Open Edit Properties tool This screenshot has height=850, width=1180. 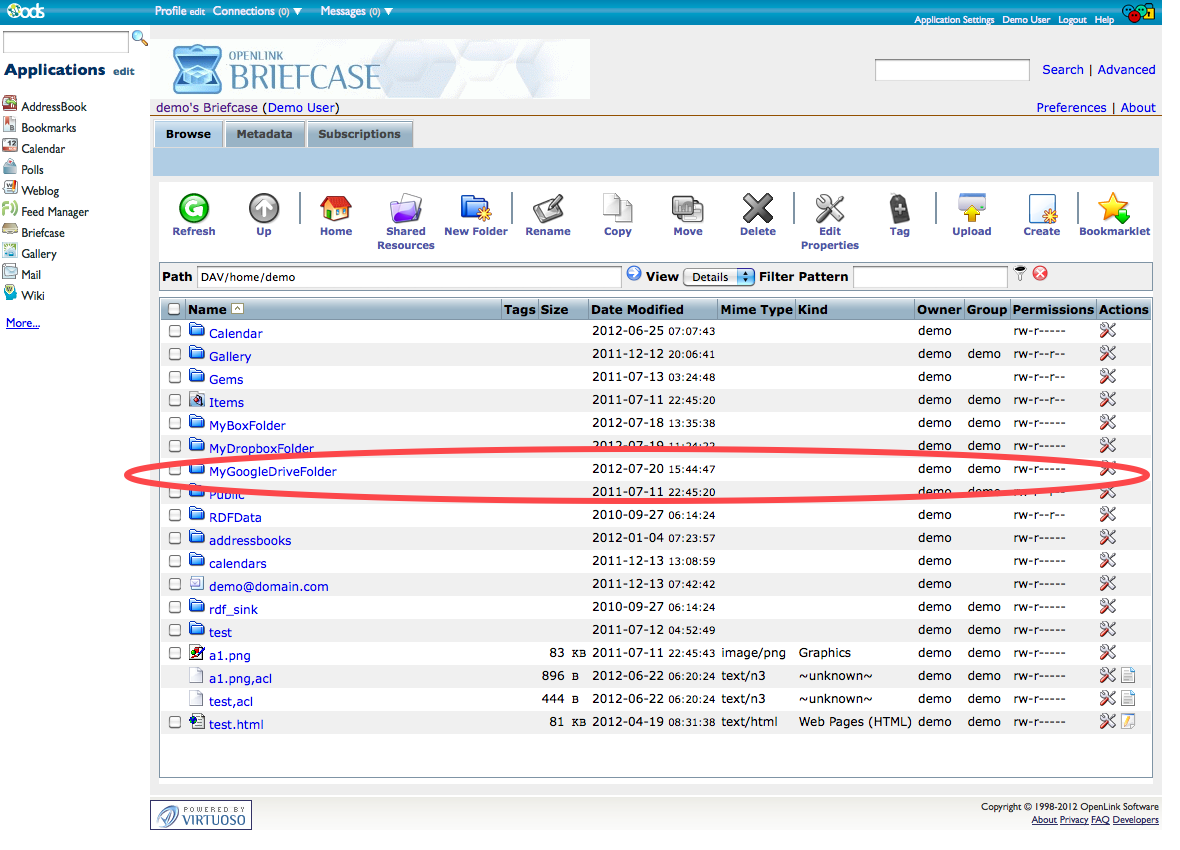(829, 209)
